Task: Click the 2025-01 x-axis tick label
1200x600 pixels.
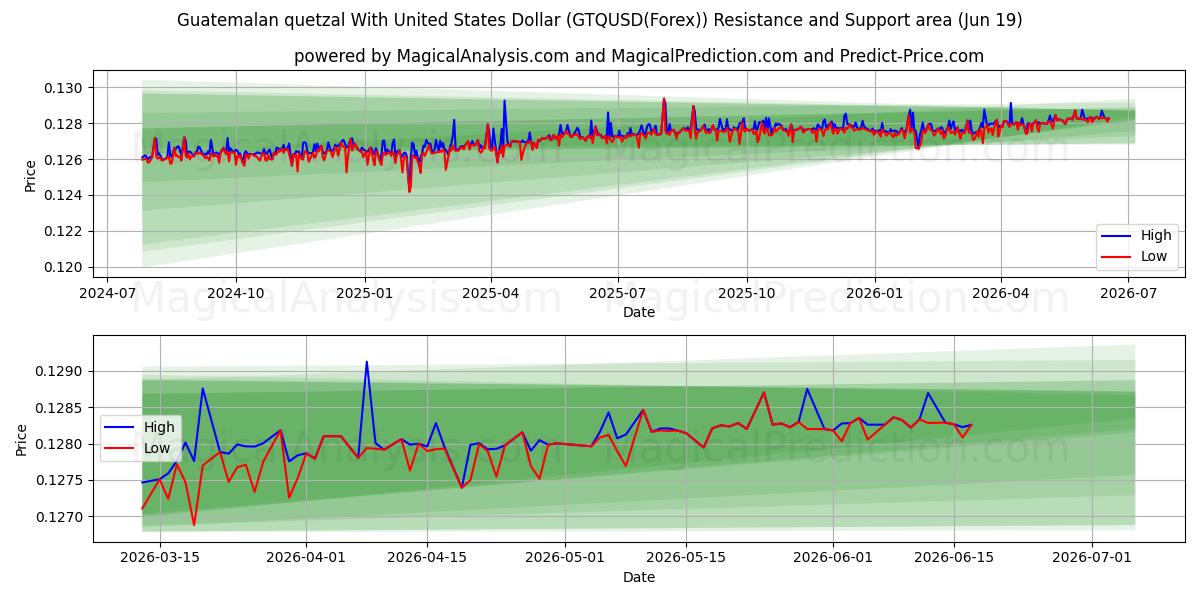Action: coord(365,294)
